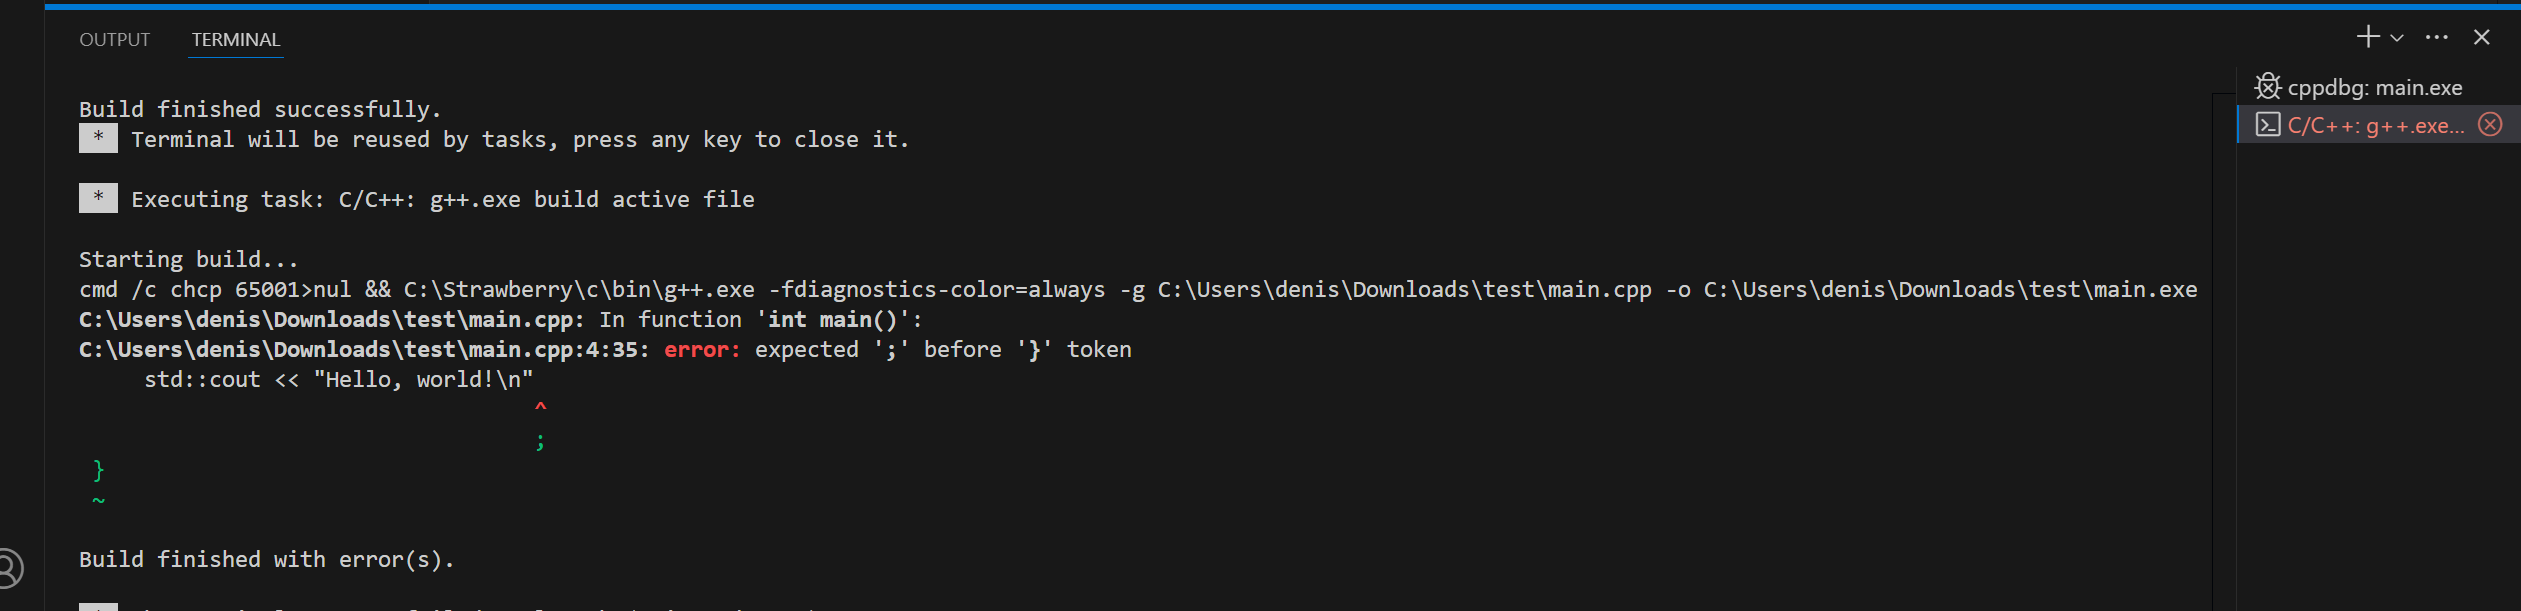
Task: Click the task marker beside 'Executing task'
Action: [x=98, y=199]
